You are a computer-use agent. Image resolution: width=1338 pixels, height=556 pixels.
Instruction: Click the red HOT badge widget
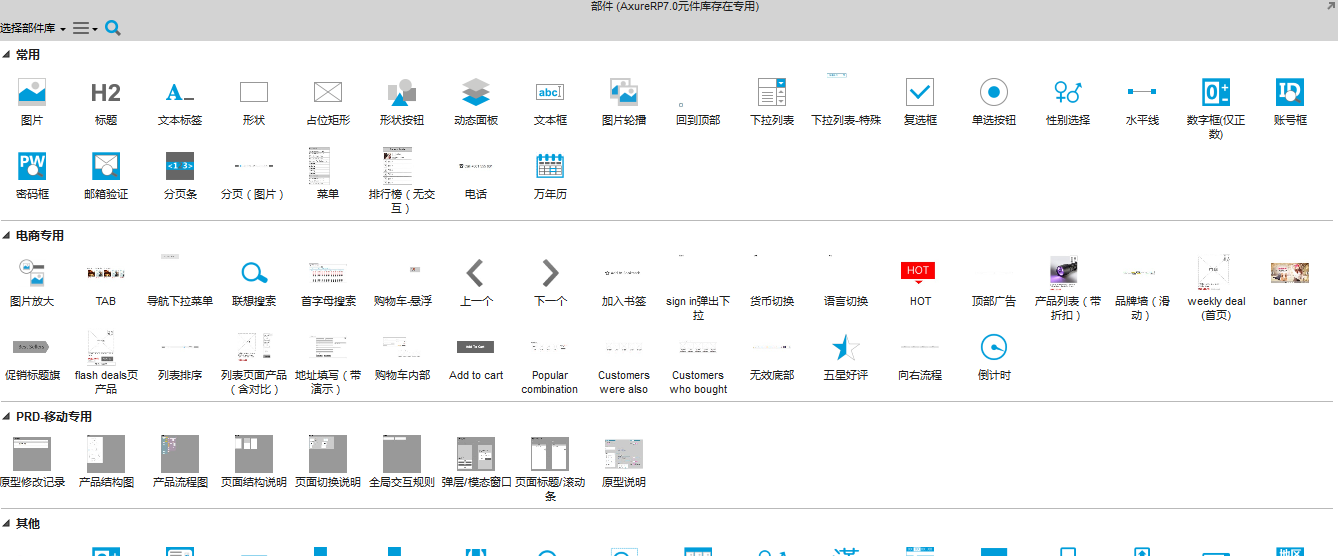pyautogui.click(x=918, y=271)
